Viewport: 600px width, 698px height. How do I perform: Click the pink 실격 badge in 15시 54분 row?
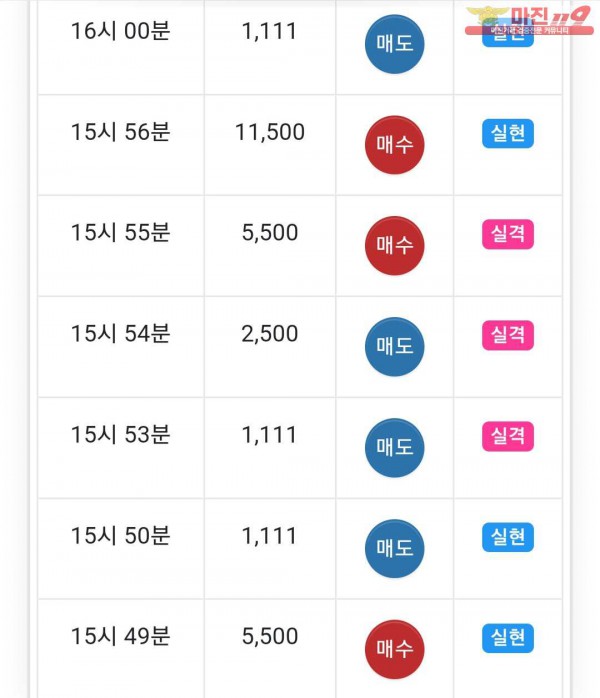(508, 336)
